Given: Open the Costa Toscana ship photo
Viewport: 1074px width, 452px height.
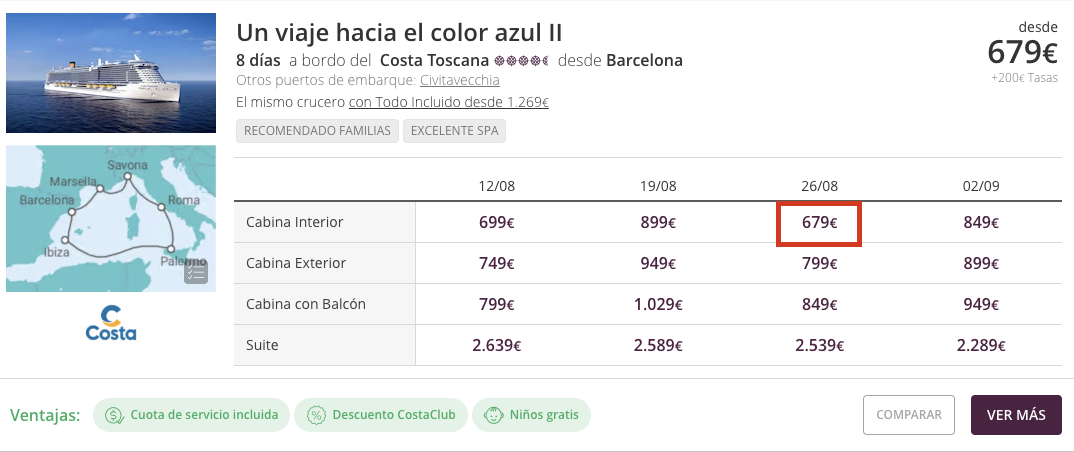Looking at the screenshot, I should pyautogui.click(x=111, y=73).
